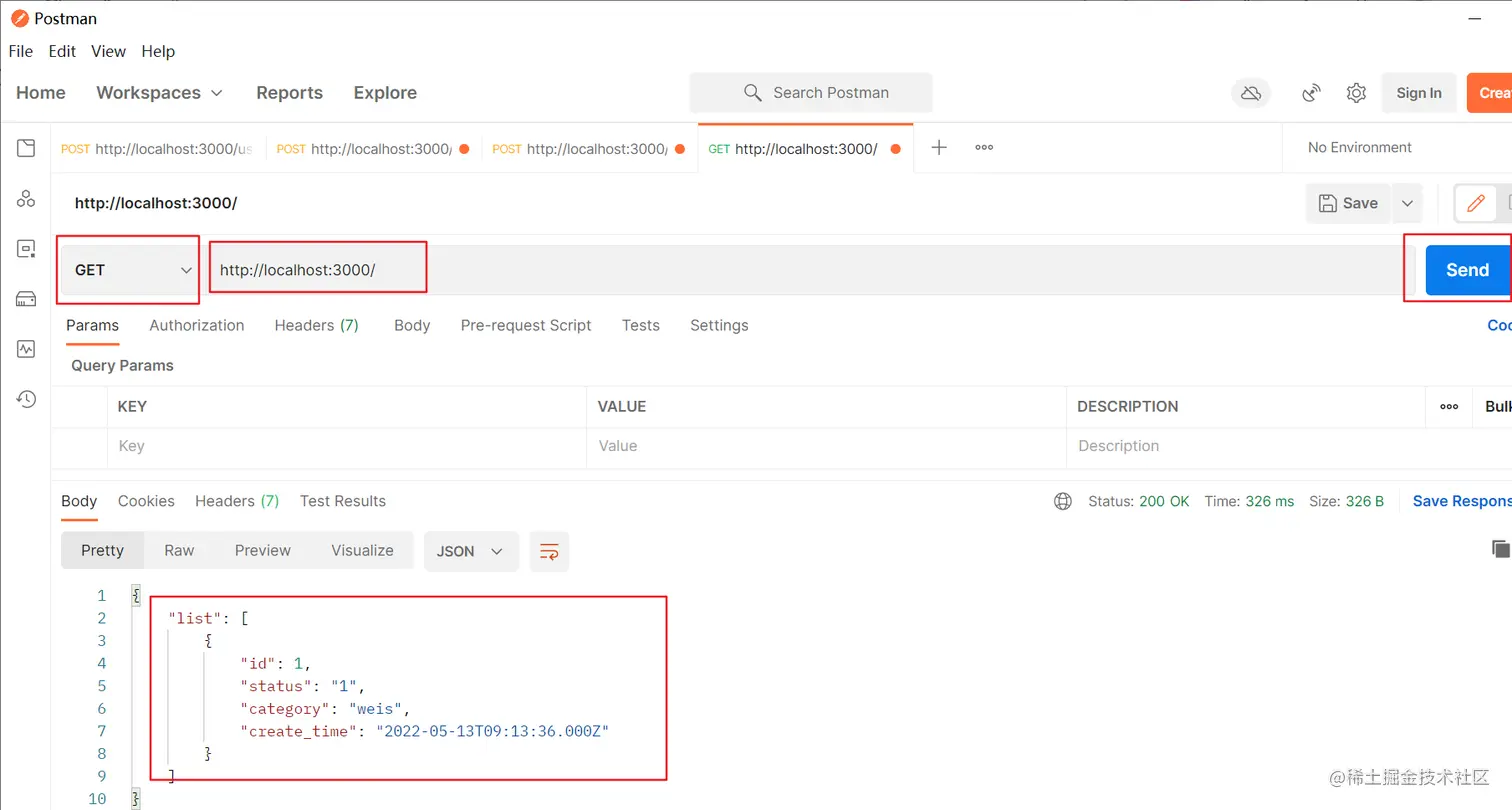Image resolution: width=1512 pixels, height=810 pixels.
Task: Switch to the first POST request tab
Action: click(x=158, y=148)
